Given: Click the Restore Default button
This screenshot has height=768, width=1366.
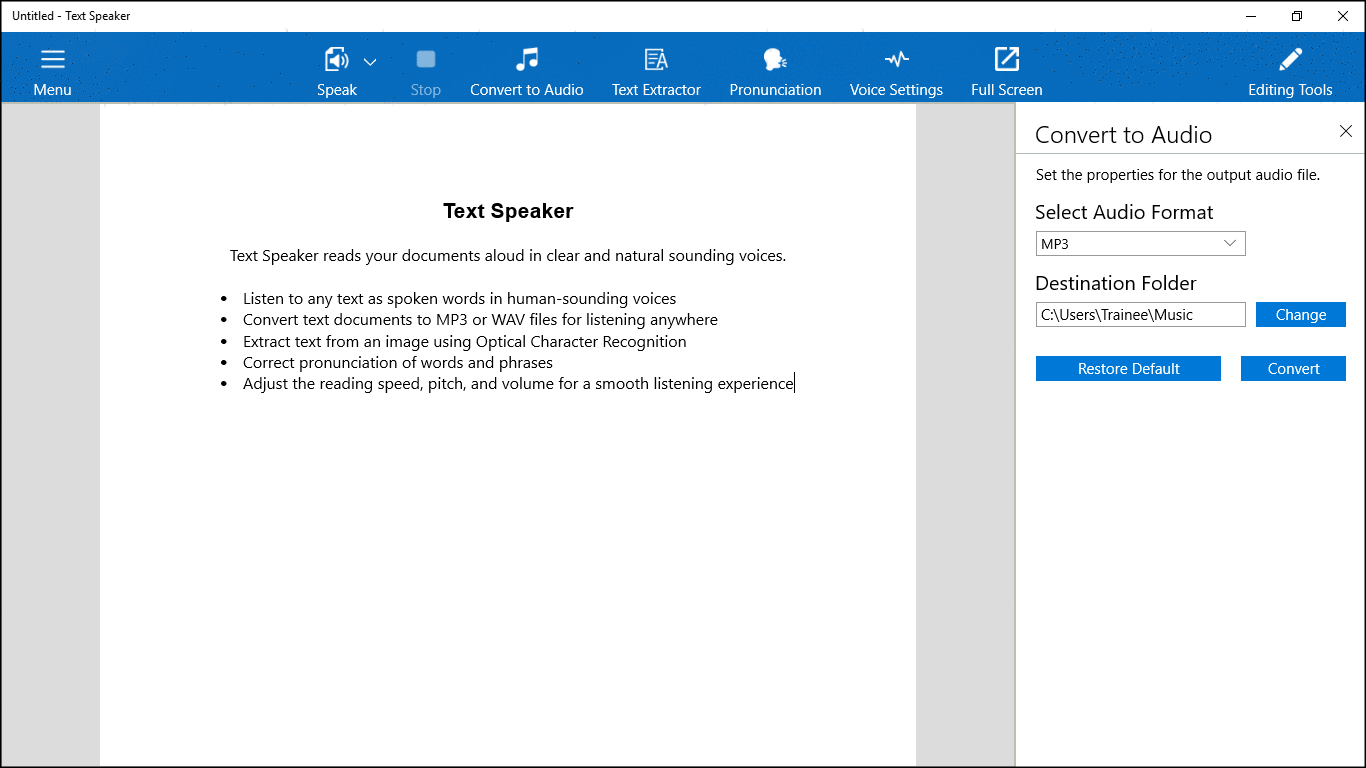Looking at the screenshot, I should click(x=1128, y=369).
